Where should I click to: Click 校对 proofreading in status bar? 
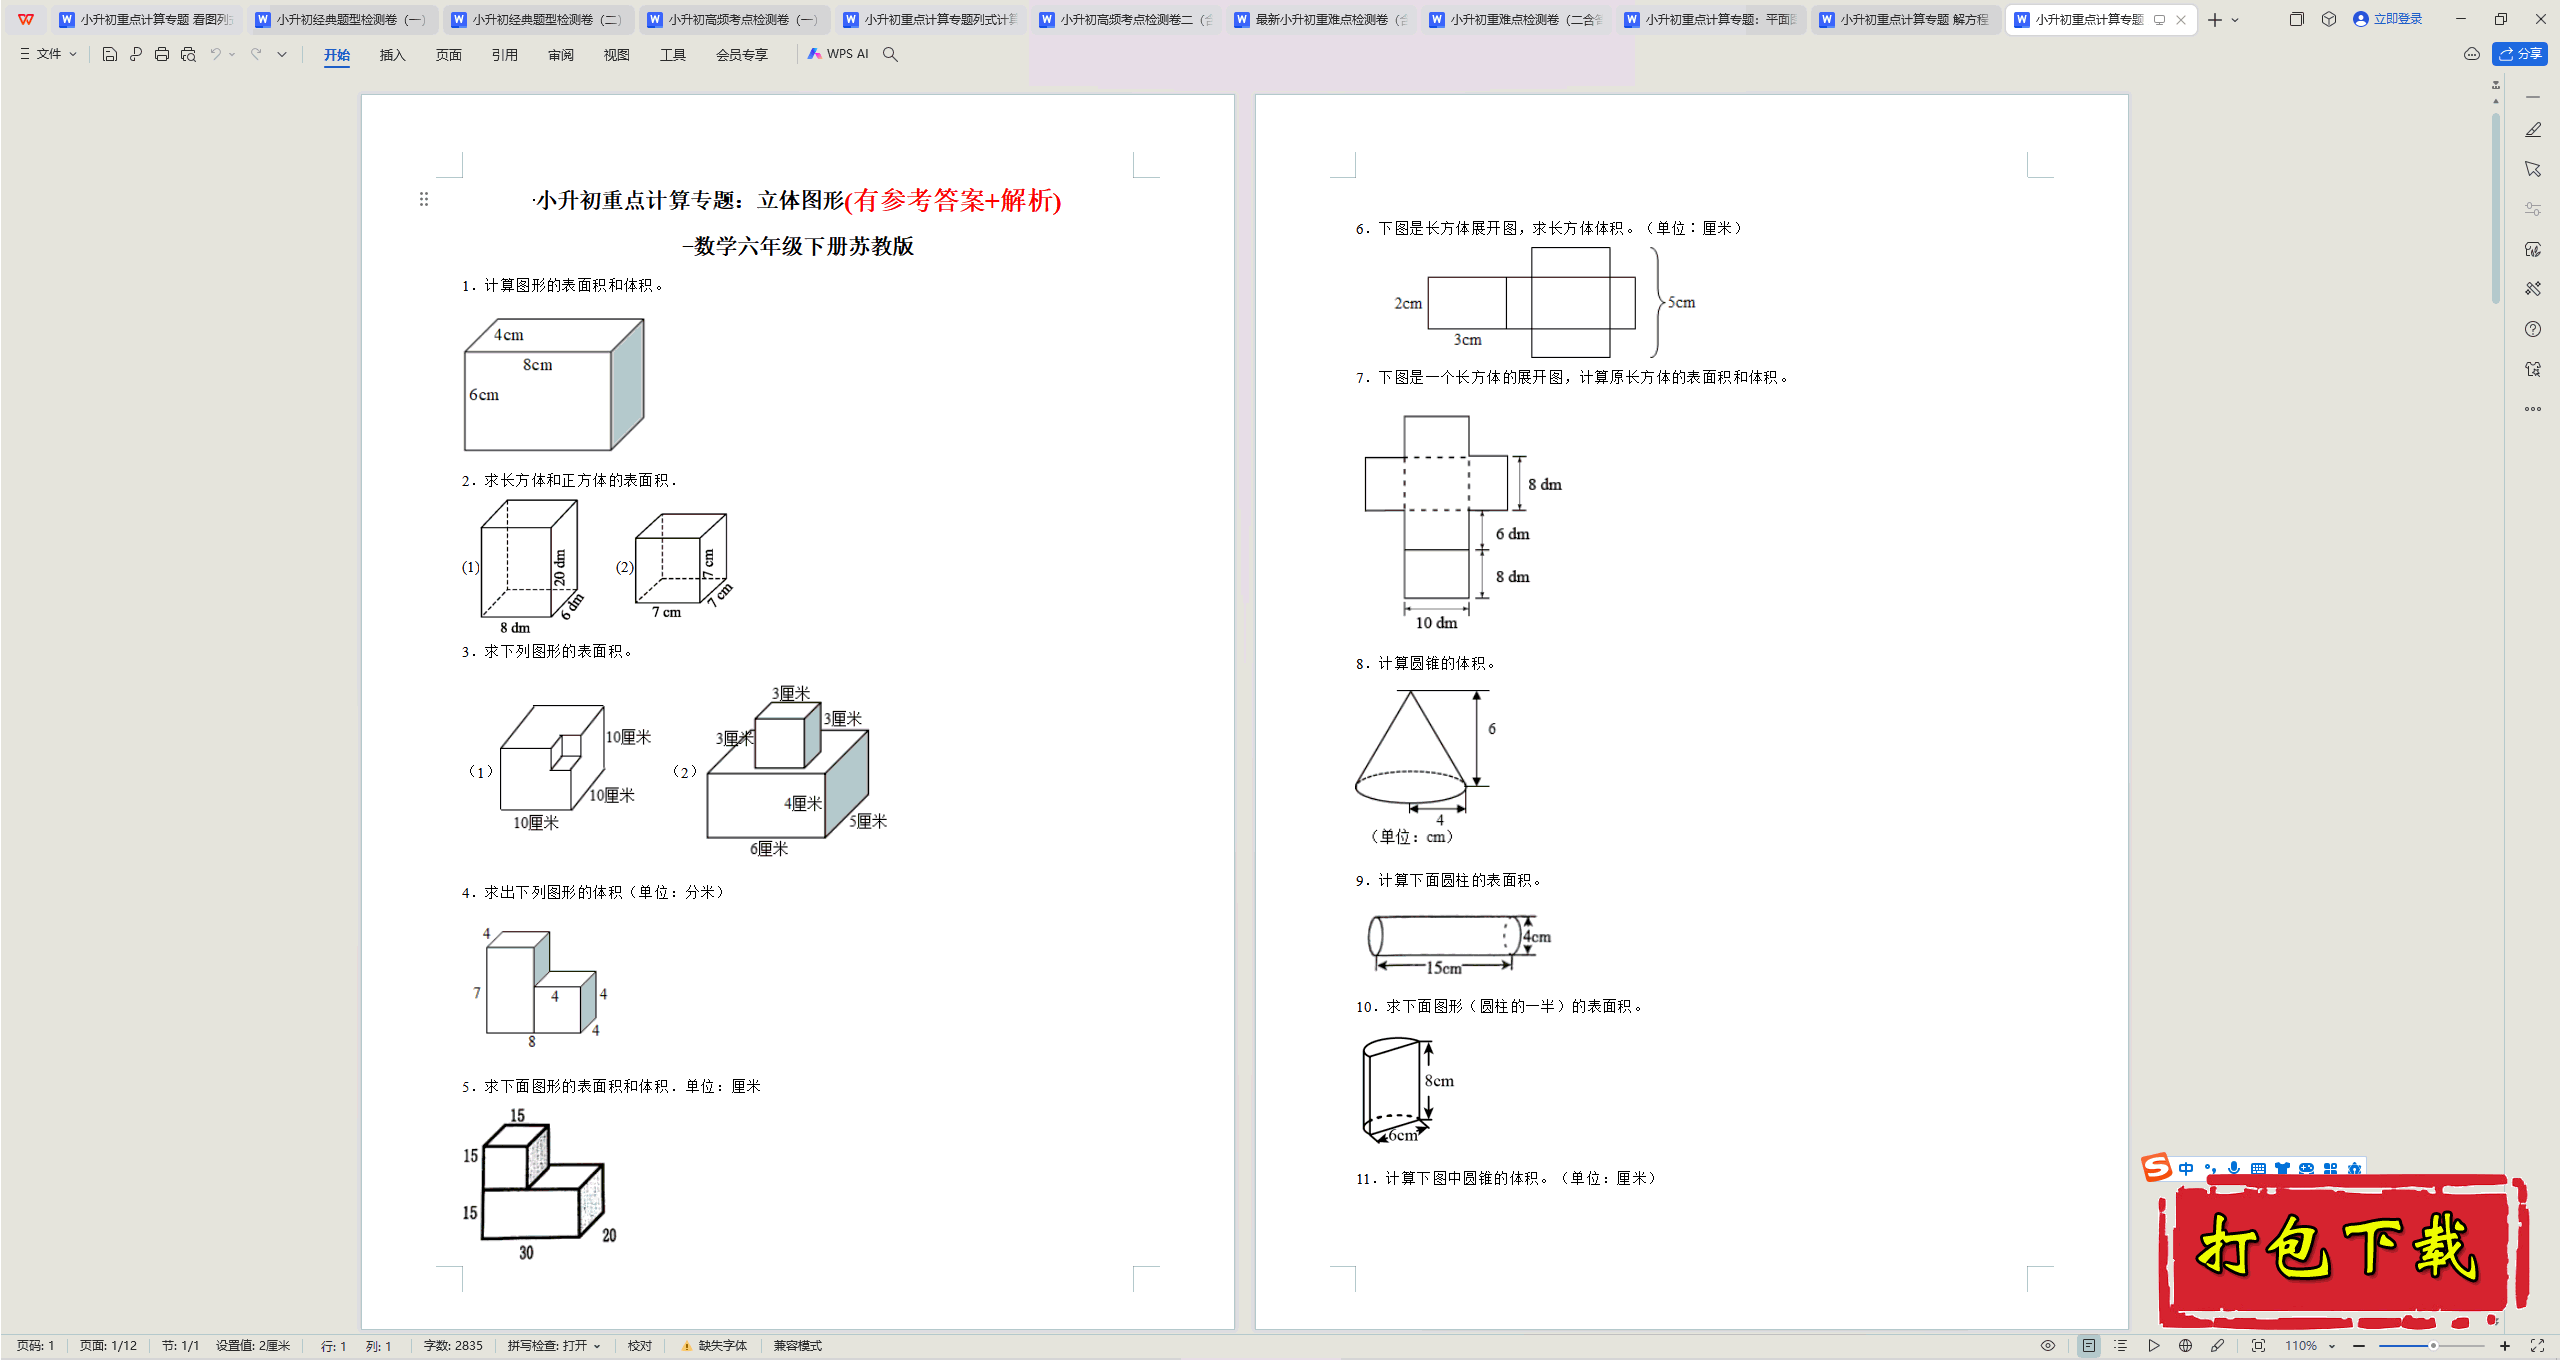tap(640, 1346)
